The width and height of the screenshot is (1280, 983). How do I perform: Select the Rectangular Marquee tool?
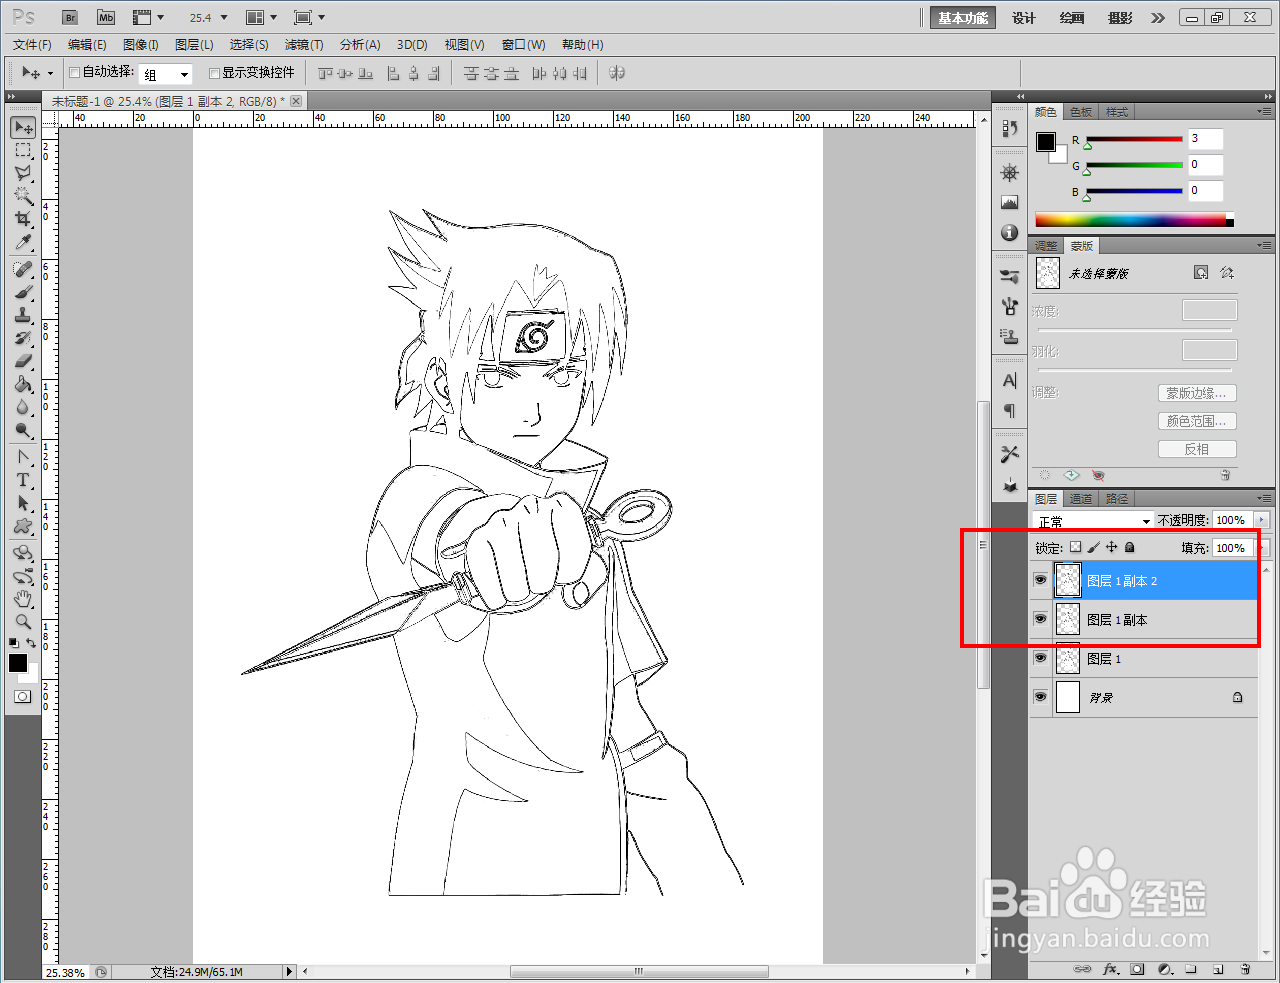pos(23,150)
